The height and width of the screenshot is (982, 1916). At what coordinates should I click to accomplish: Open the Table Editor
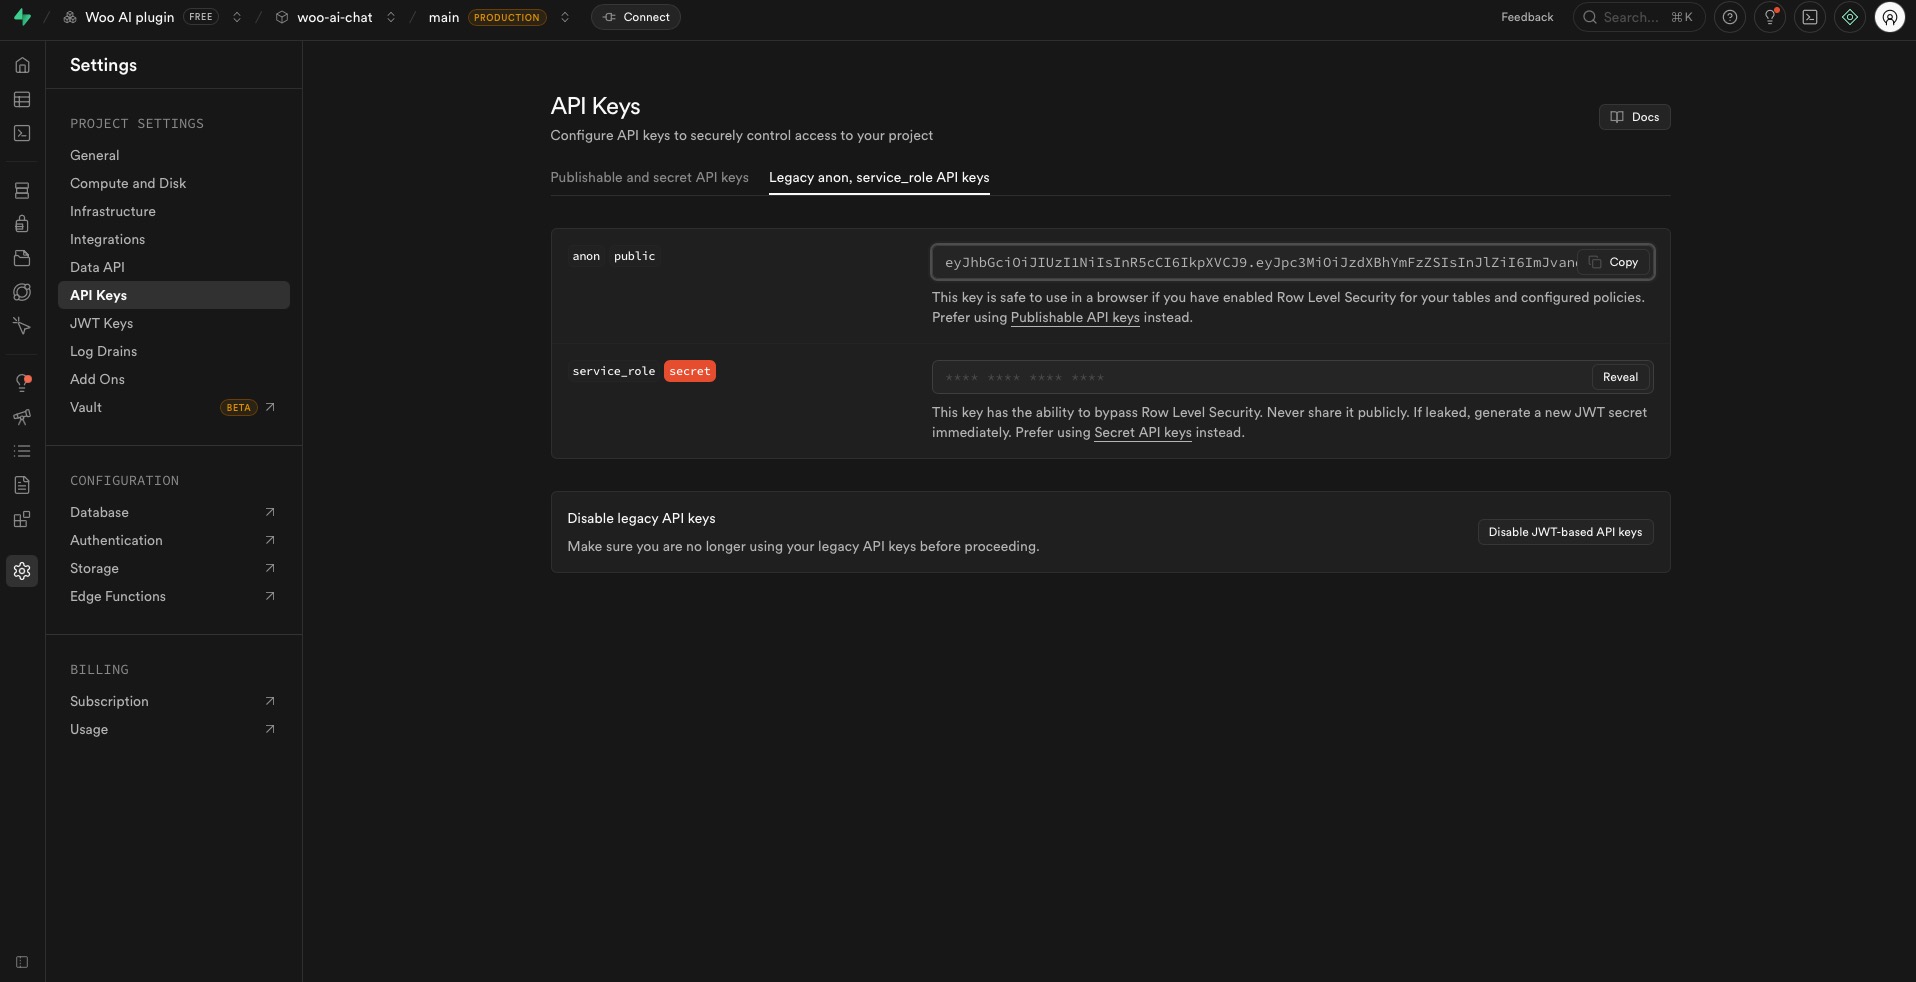(x=21, y=100)
